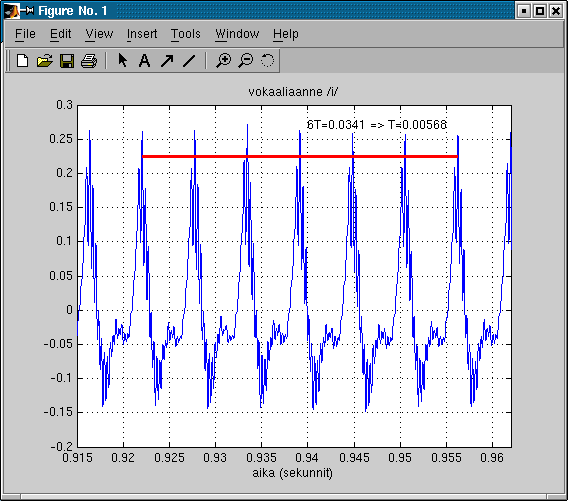568x501 pixels.
Task: Open the Window menu
Action: pyautogui.click(x=237, y=34)
